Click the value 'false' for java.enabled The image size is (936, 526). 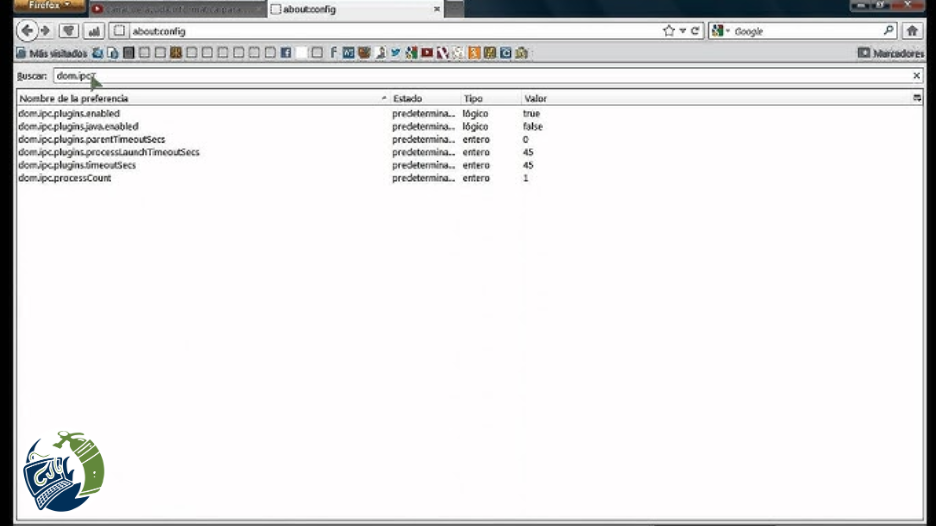(532, 127)
